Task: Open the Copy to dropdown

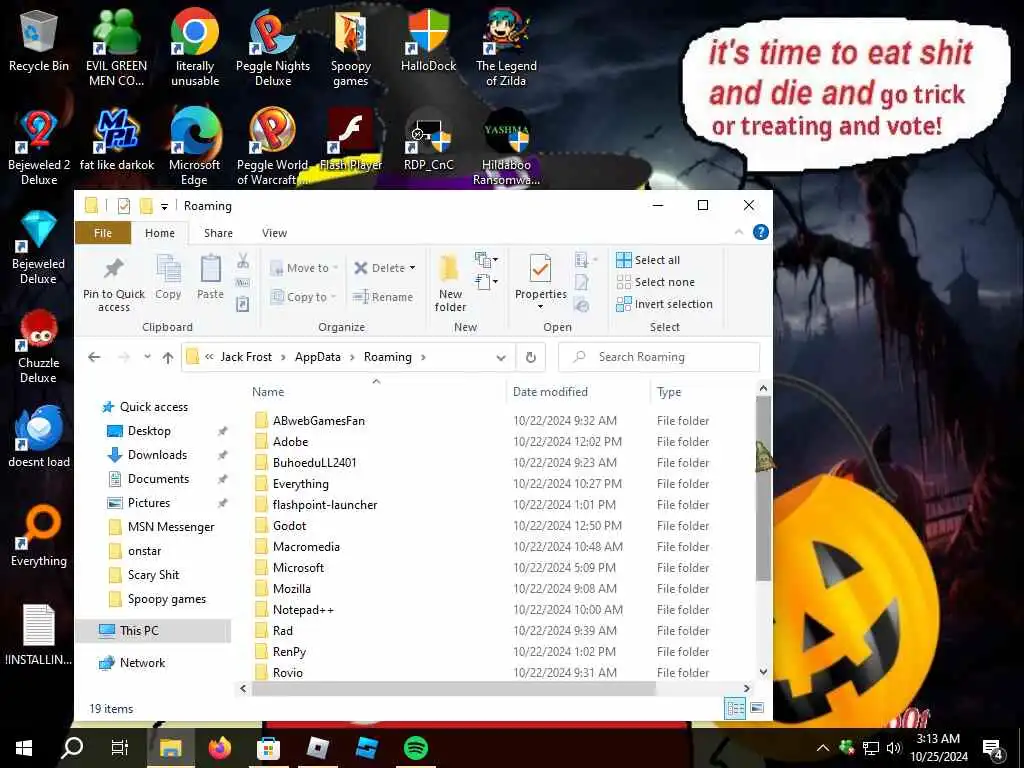Action: (x=303, y=297)
